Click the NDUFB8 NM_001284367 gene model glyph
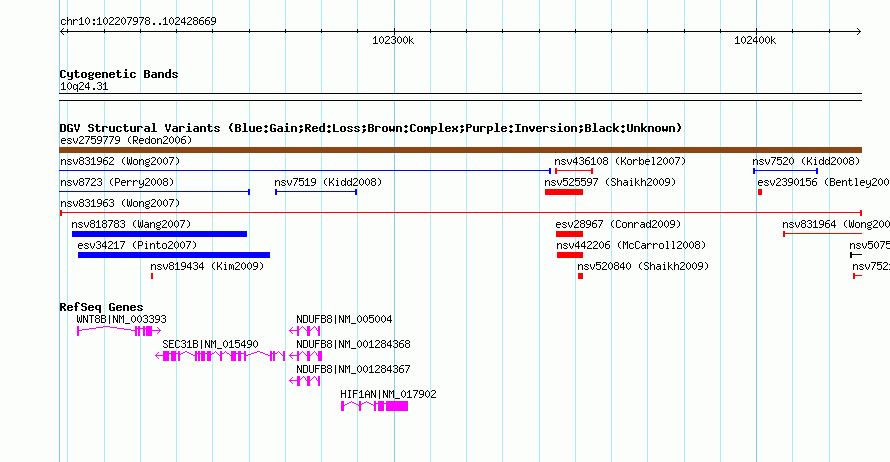 305,381
